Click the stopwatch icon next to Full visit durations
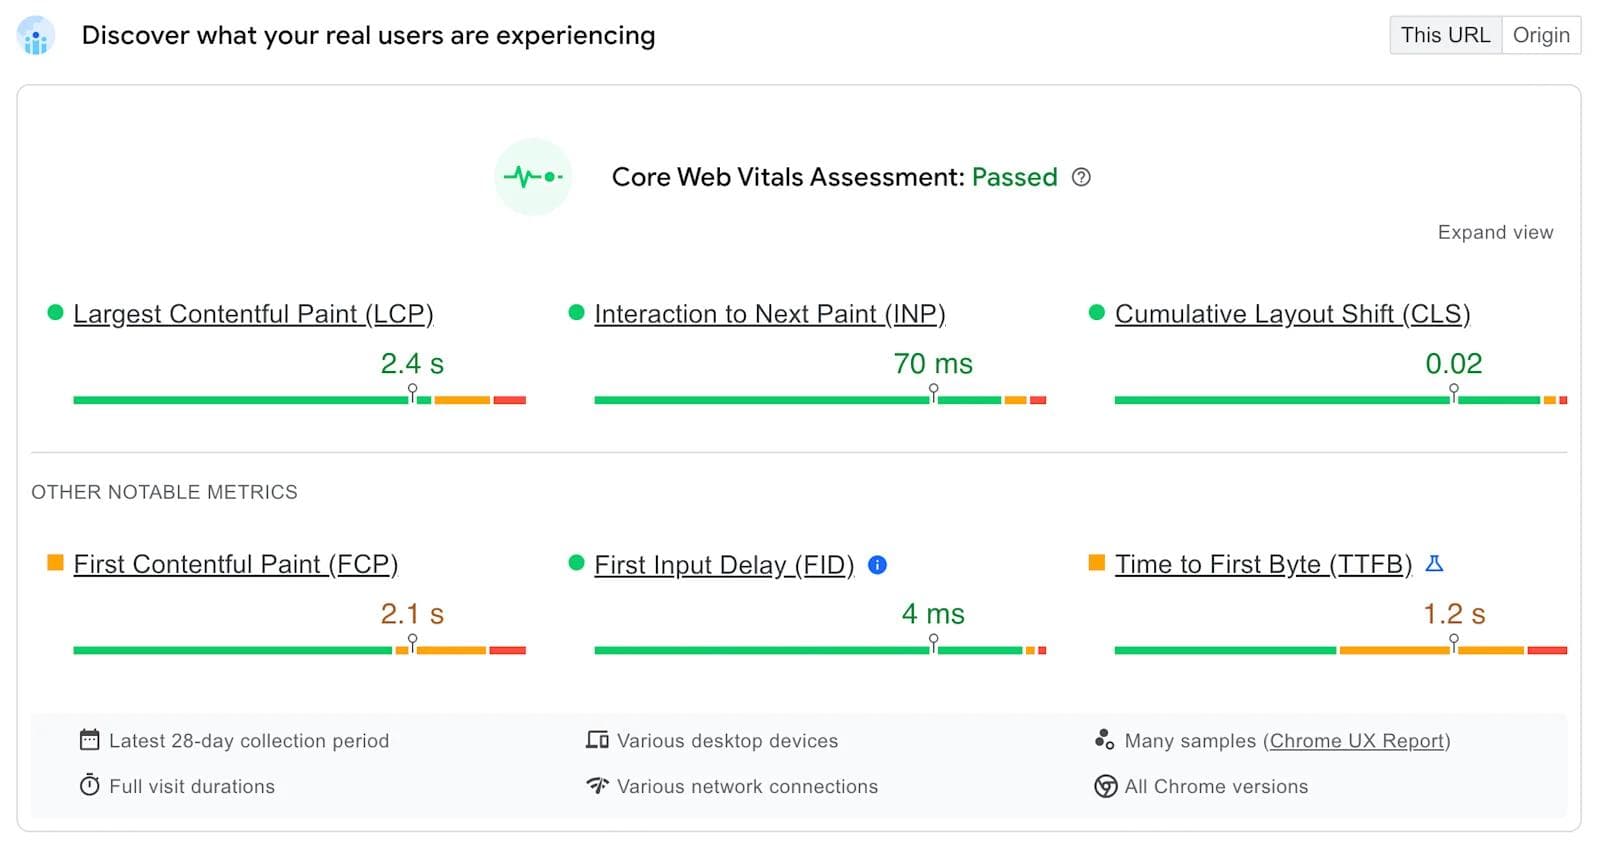Screen dimensions: 1600x851 [x=90, y=786]
